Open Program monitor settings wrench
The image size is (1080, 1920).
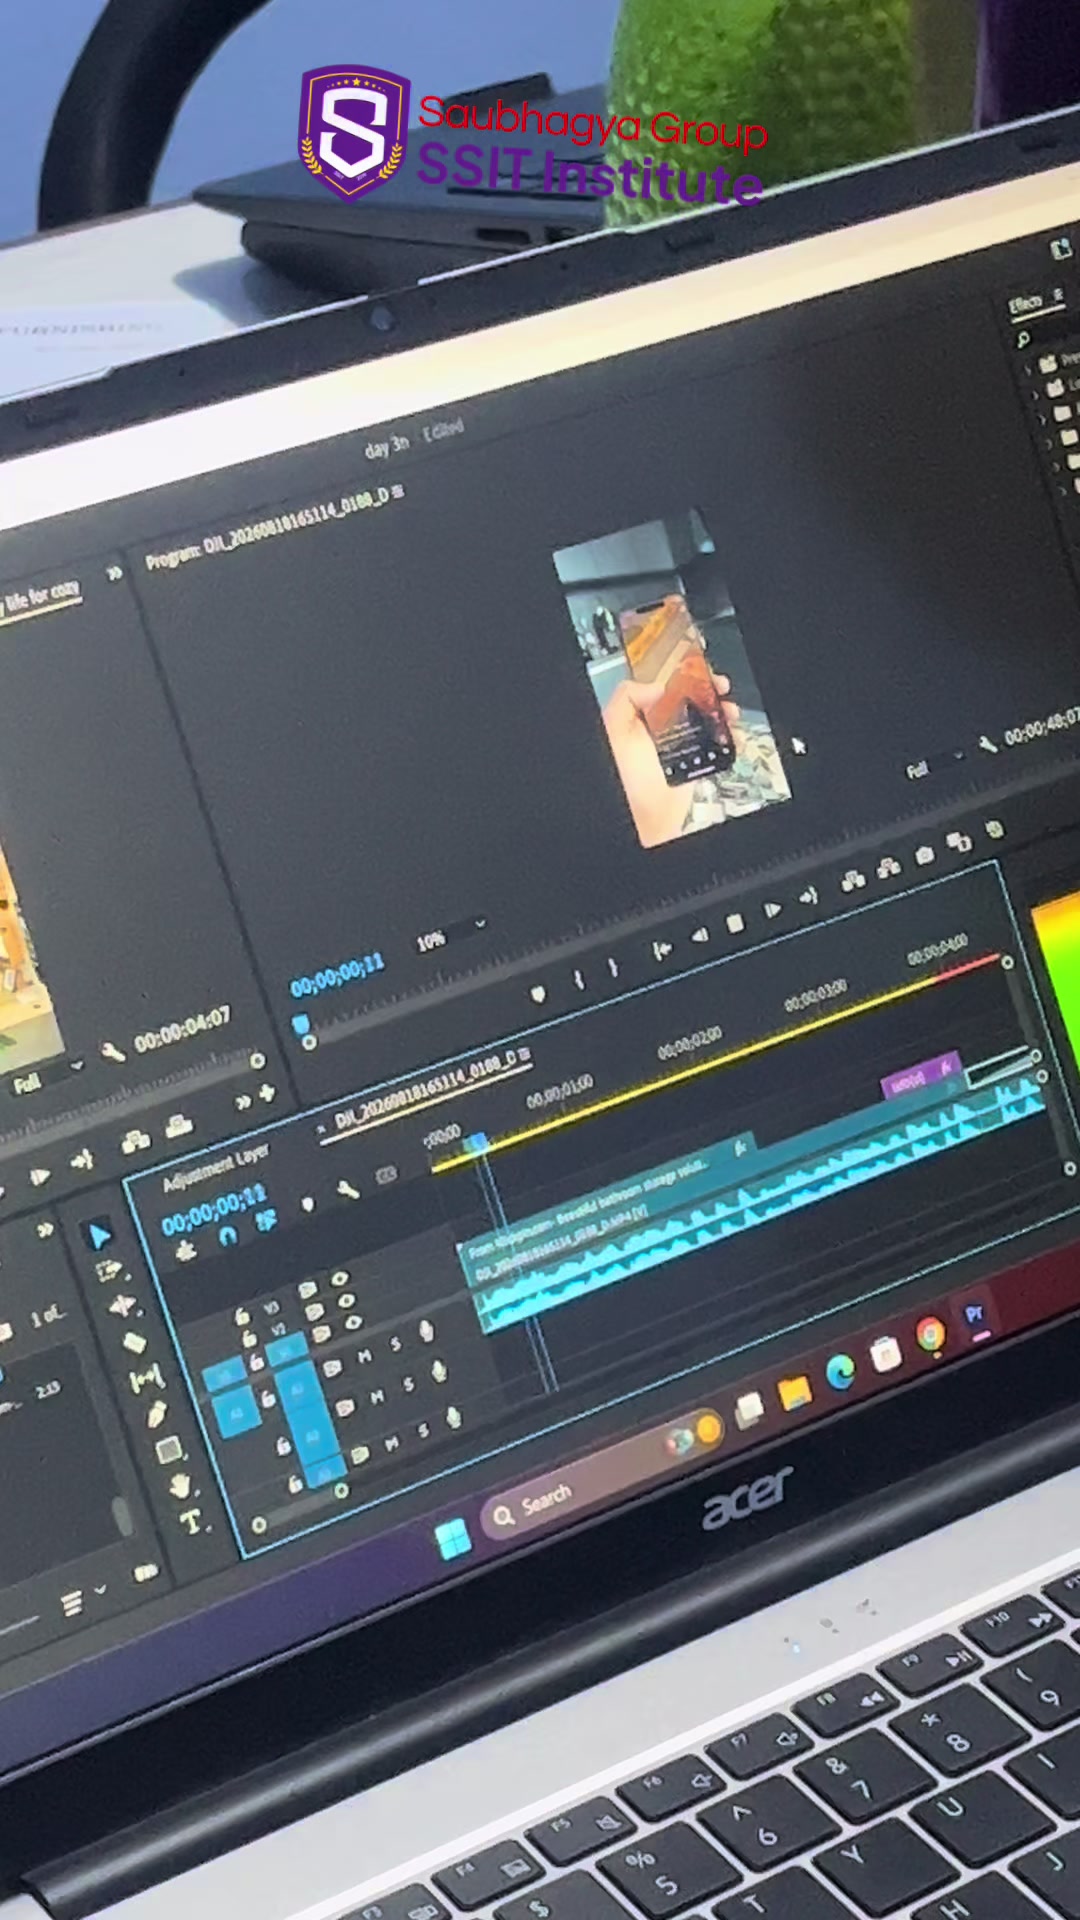pos(987,744)
